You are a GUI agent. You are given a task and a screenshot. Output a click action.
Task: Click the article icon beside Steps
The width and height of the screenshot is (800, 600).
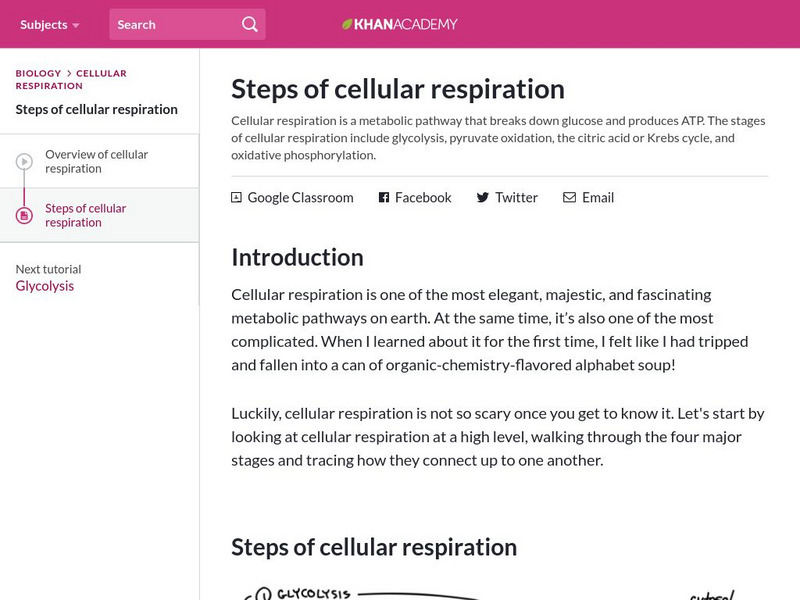24,216
